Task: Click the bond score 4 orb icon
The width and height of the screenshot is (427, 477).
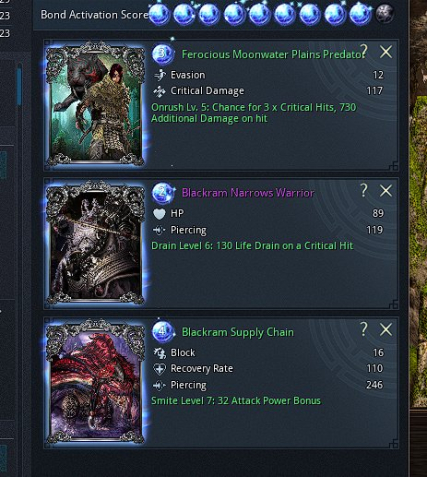Action: 163,331
